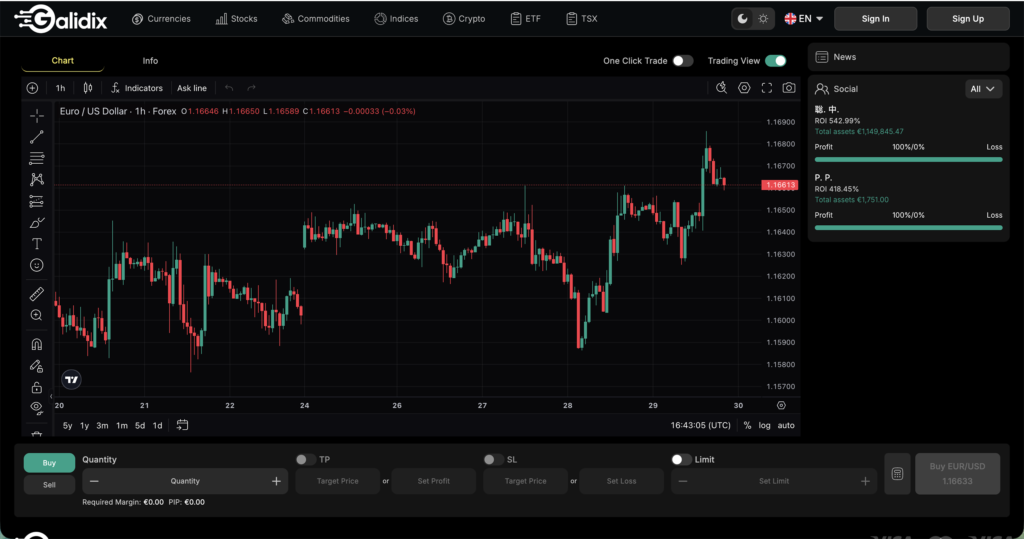Switch chart to fullscreen mode

[x=767, y=88]
